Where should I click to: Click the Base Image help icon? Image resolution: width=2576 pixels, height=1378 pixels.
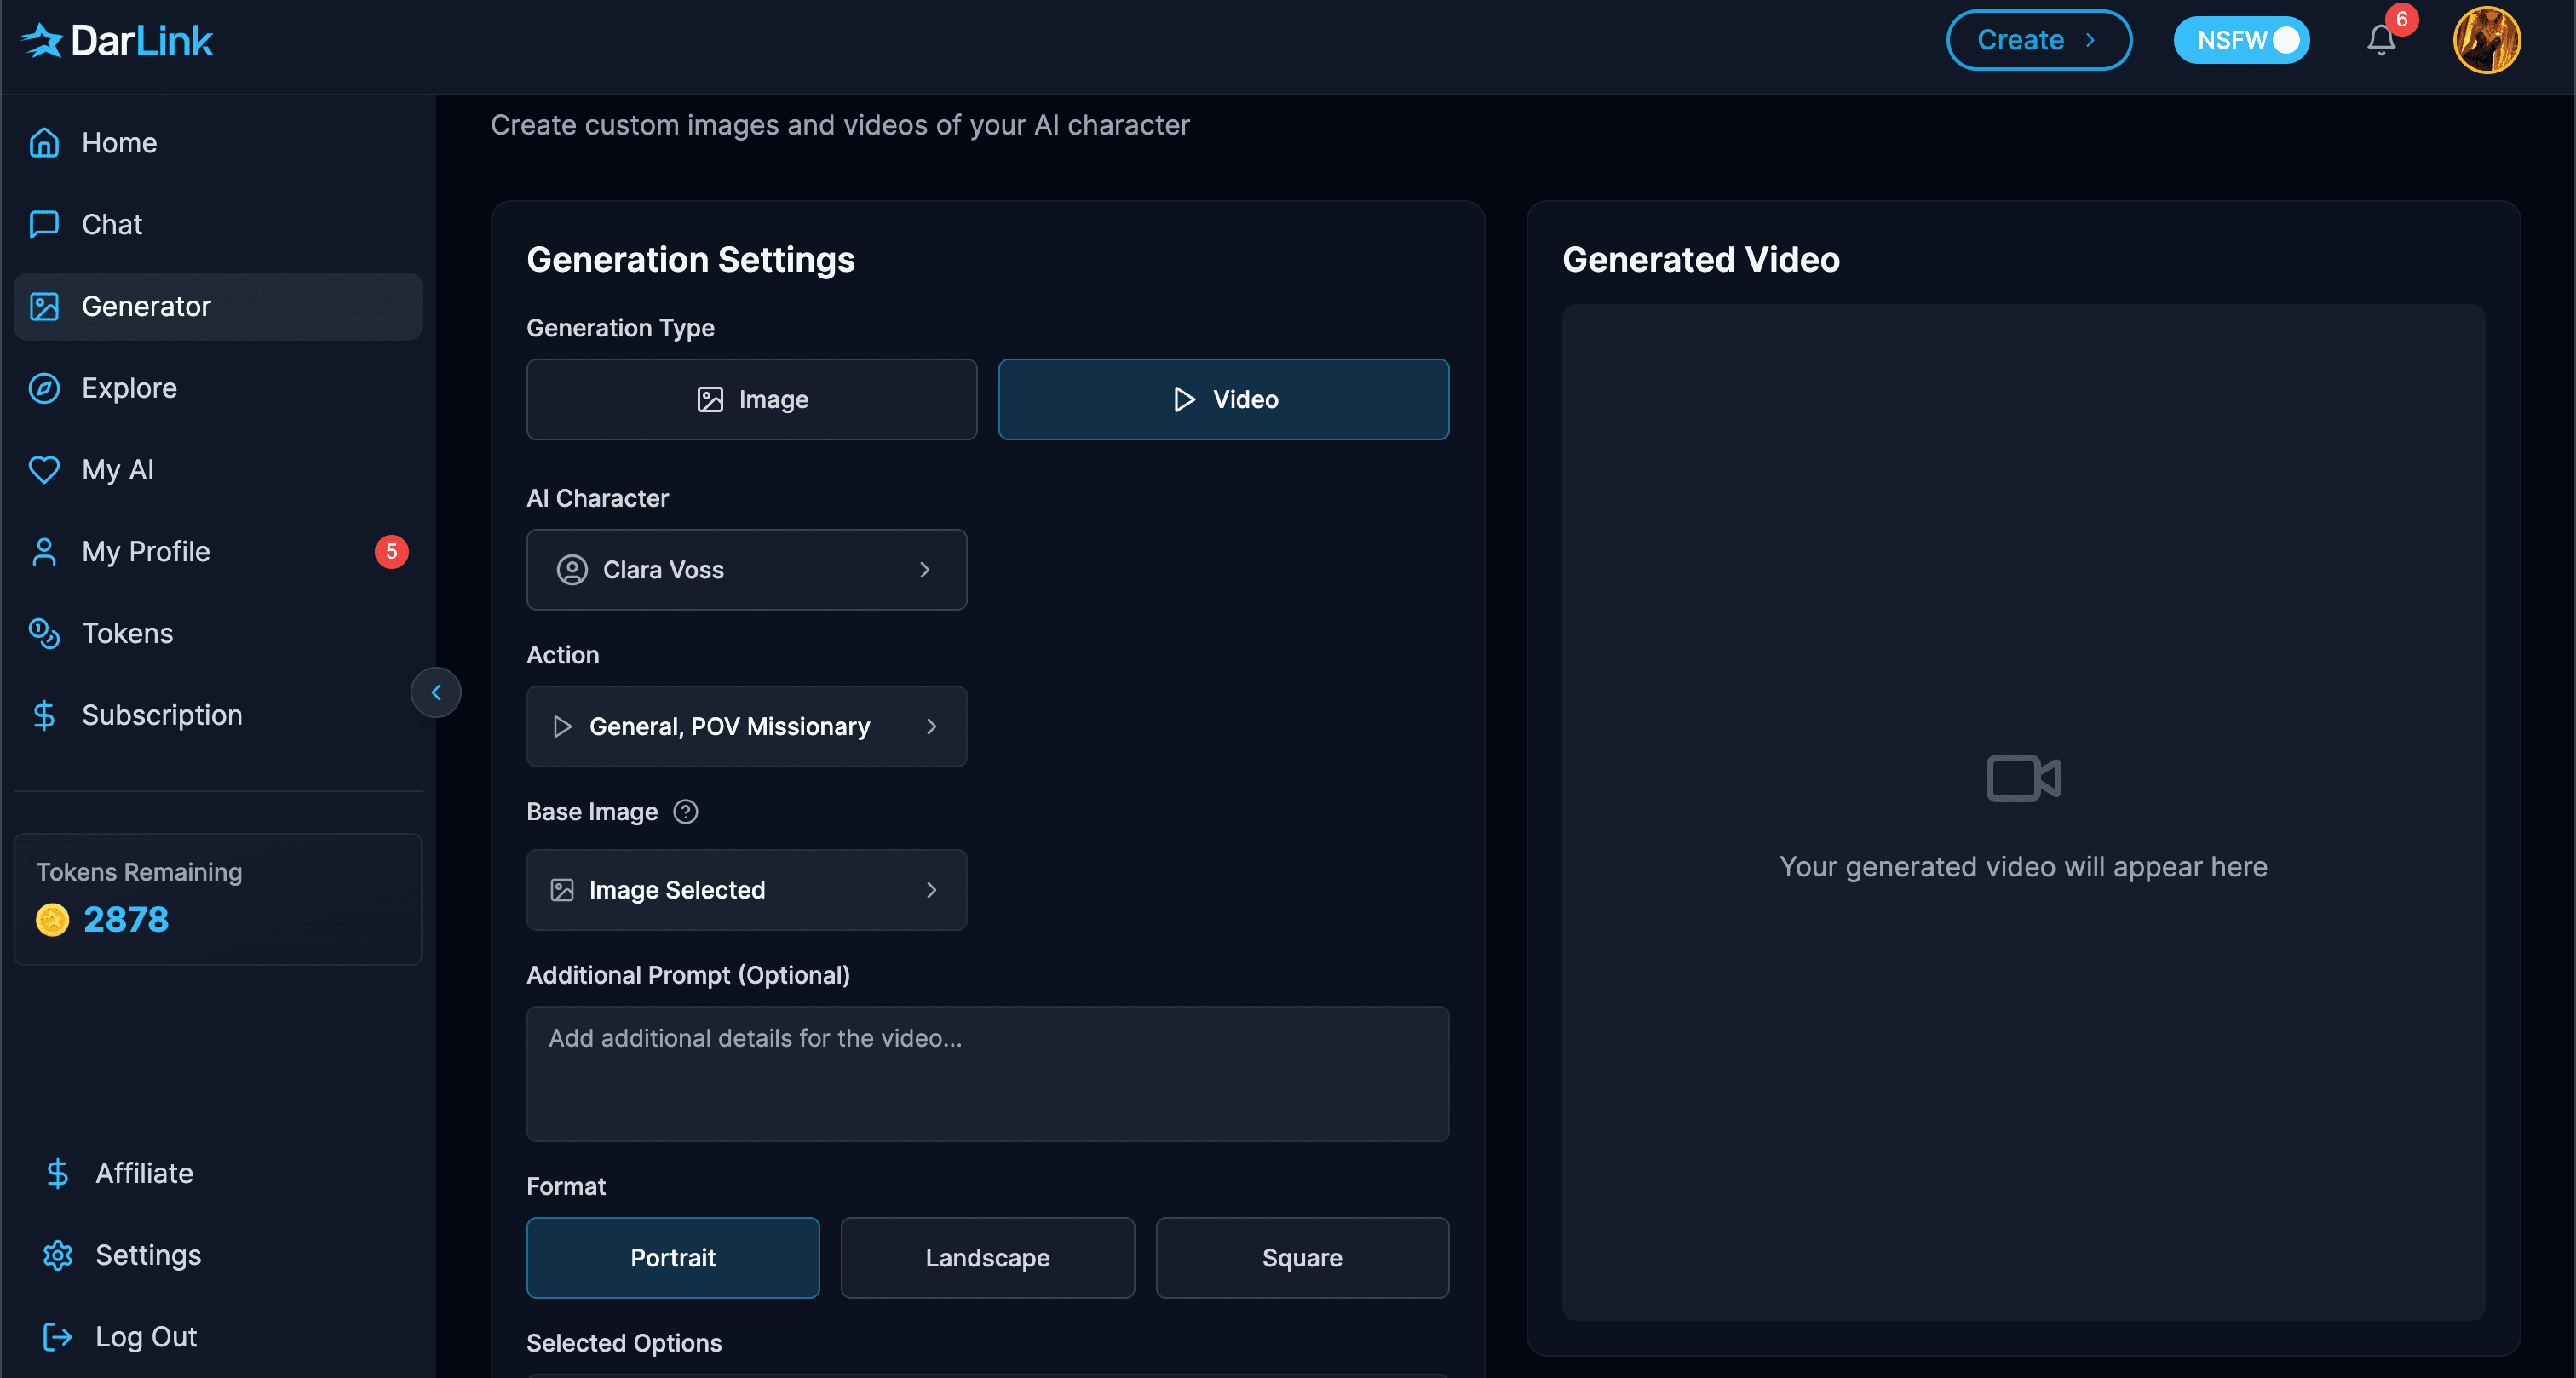(685, 811)
